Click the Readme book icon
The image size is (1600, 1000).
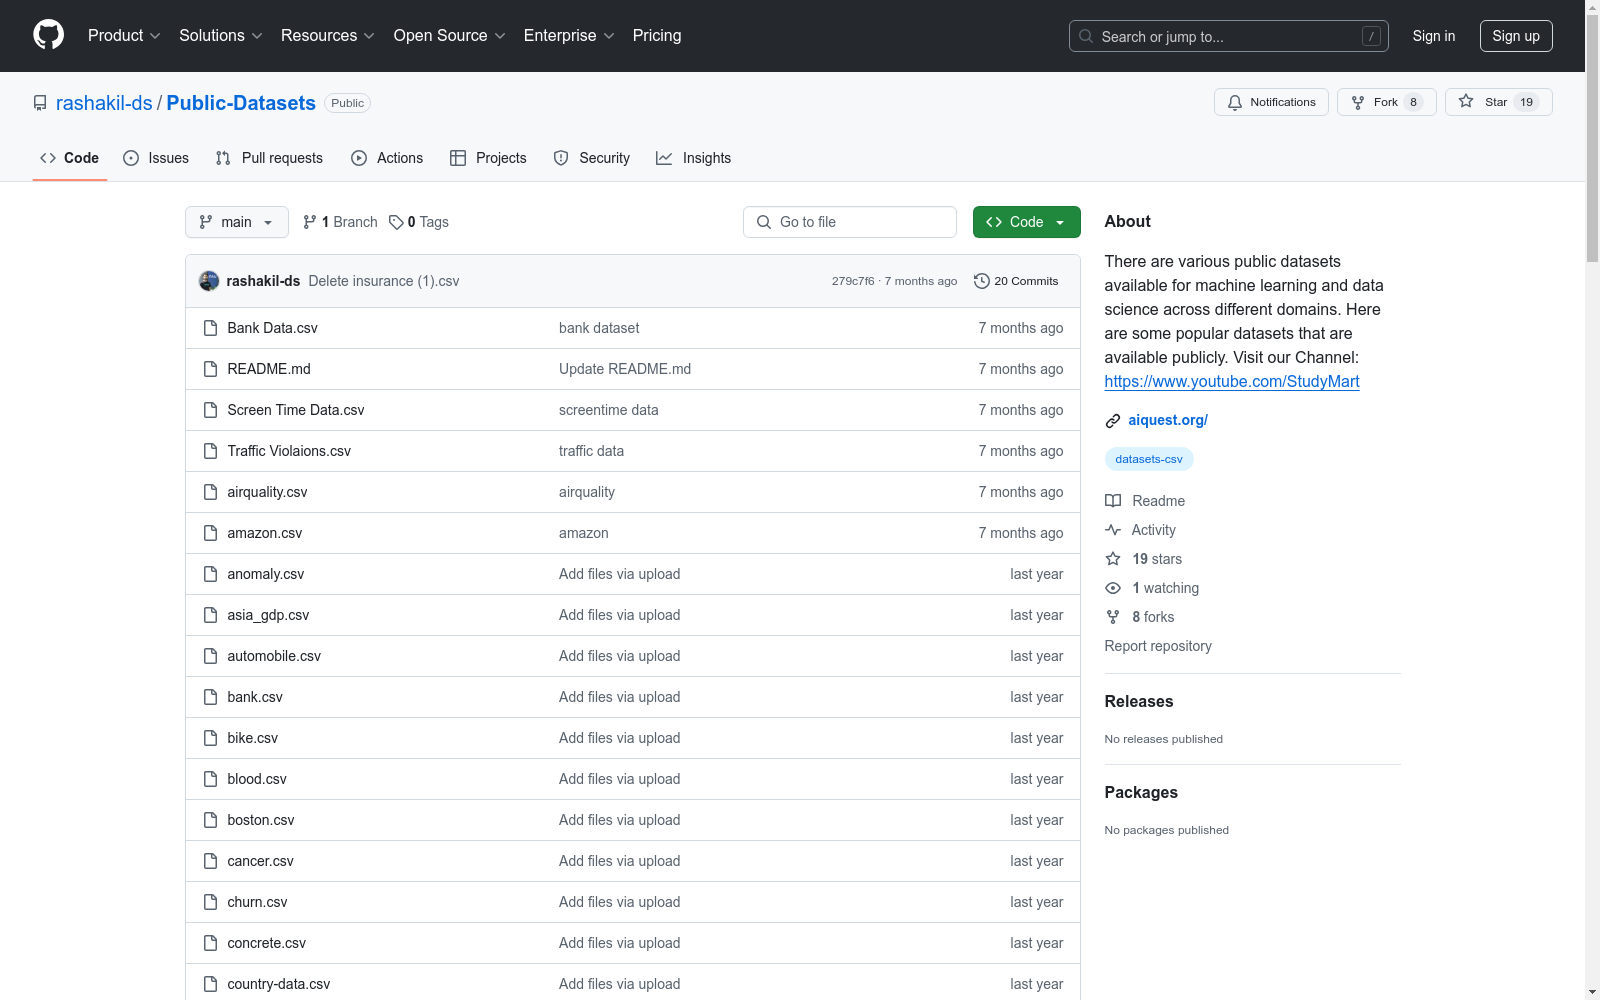point(1113,501)
